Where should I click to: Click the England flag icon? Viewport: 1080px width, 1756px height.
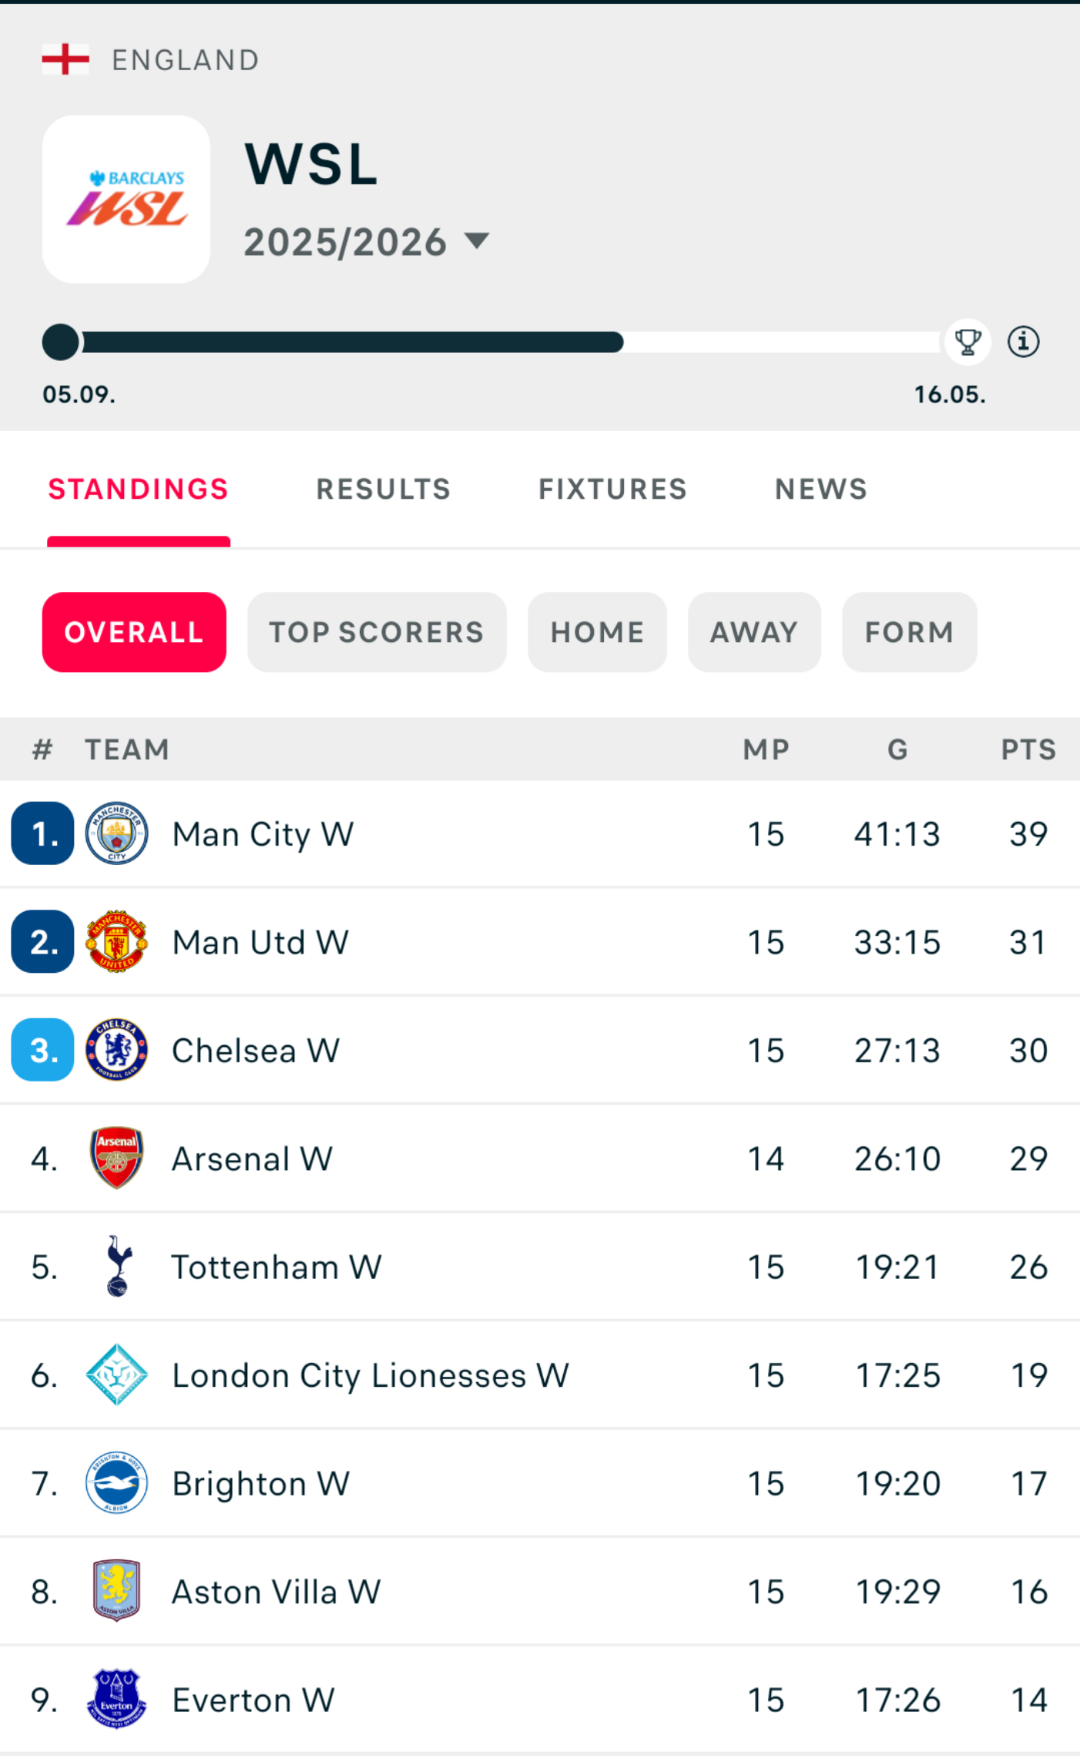[x=67, y=57]
